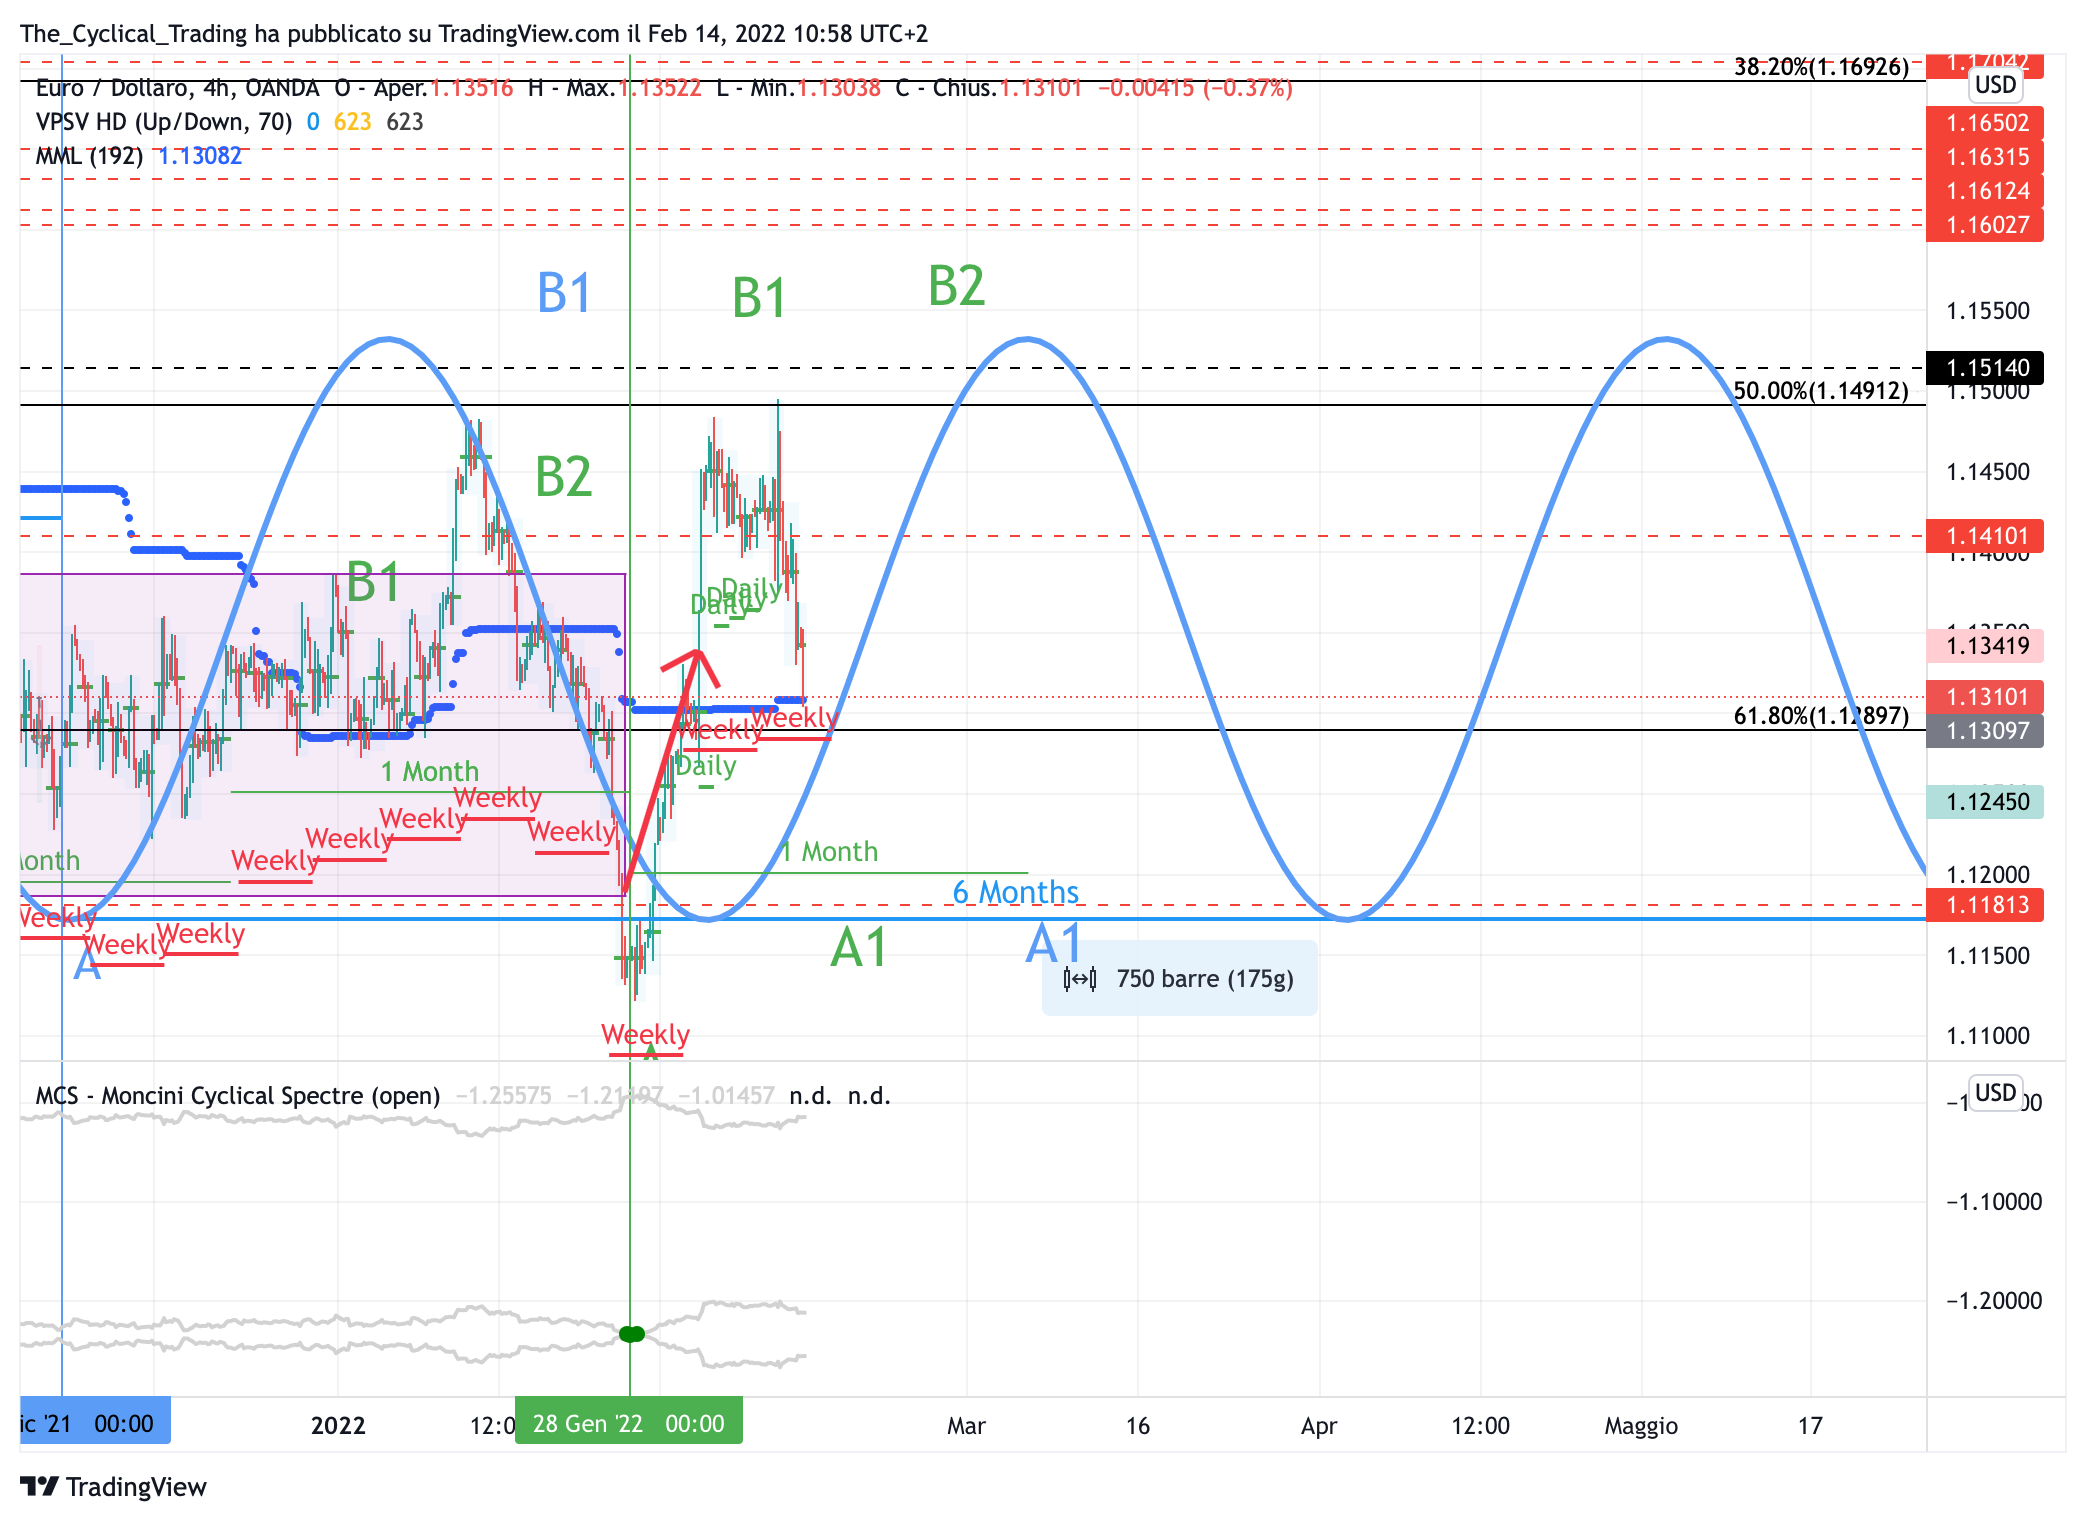This screenshot has width=2086, height=1522.
Task: Click the 750 barre (175g) measurement box
Action: click(x=1180, y=978)
